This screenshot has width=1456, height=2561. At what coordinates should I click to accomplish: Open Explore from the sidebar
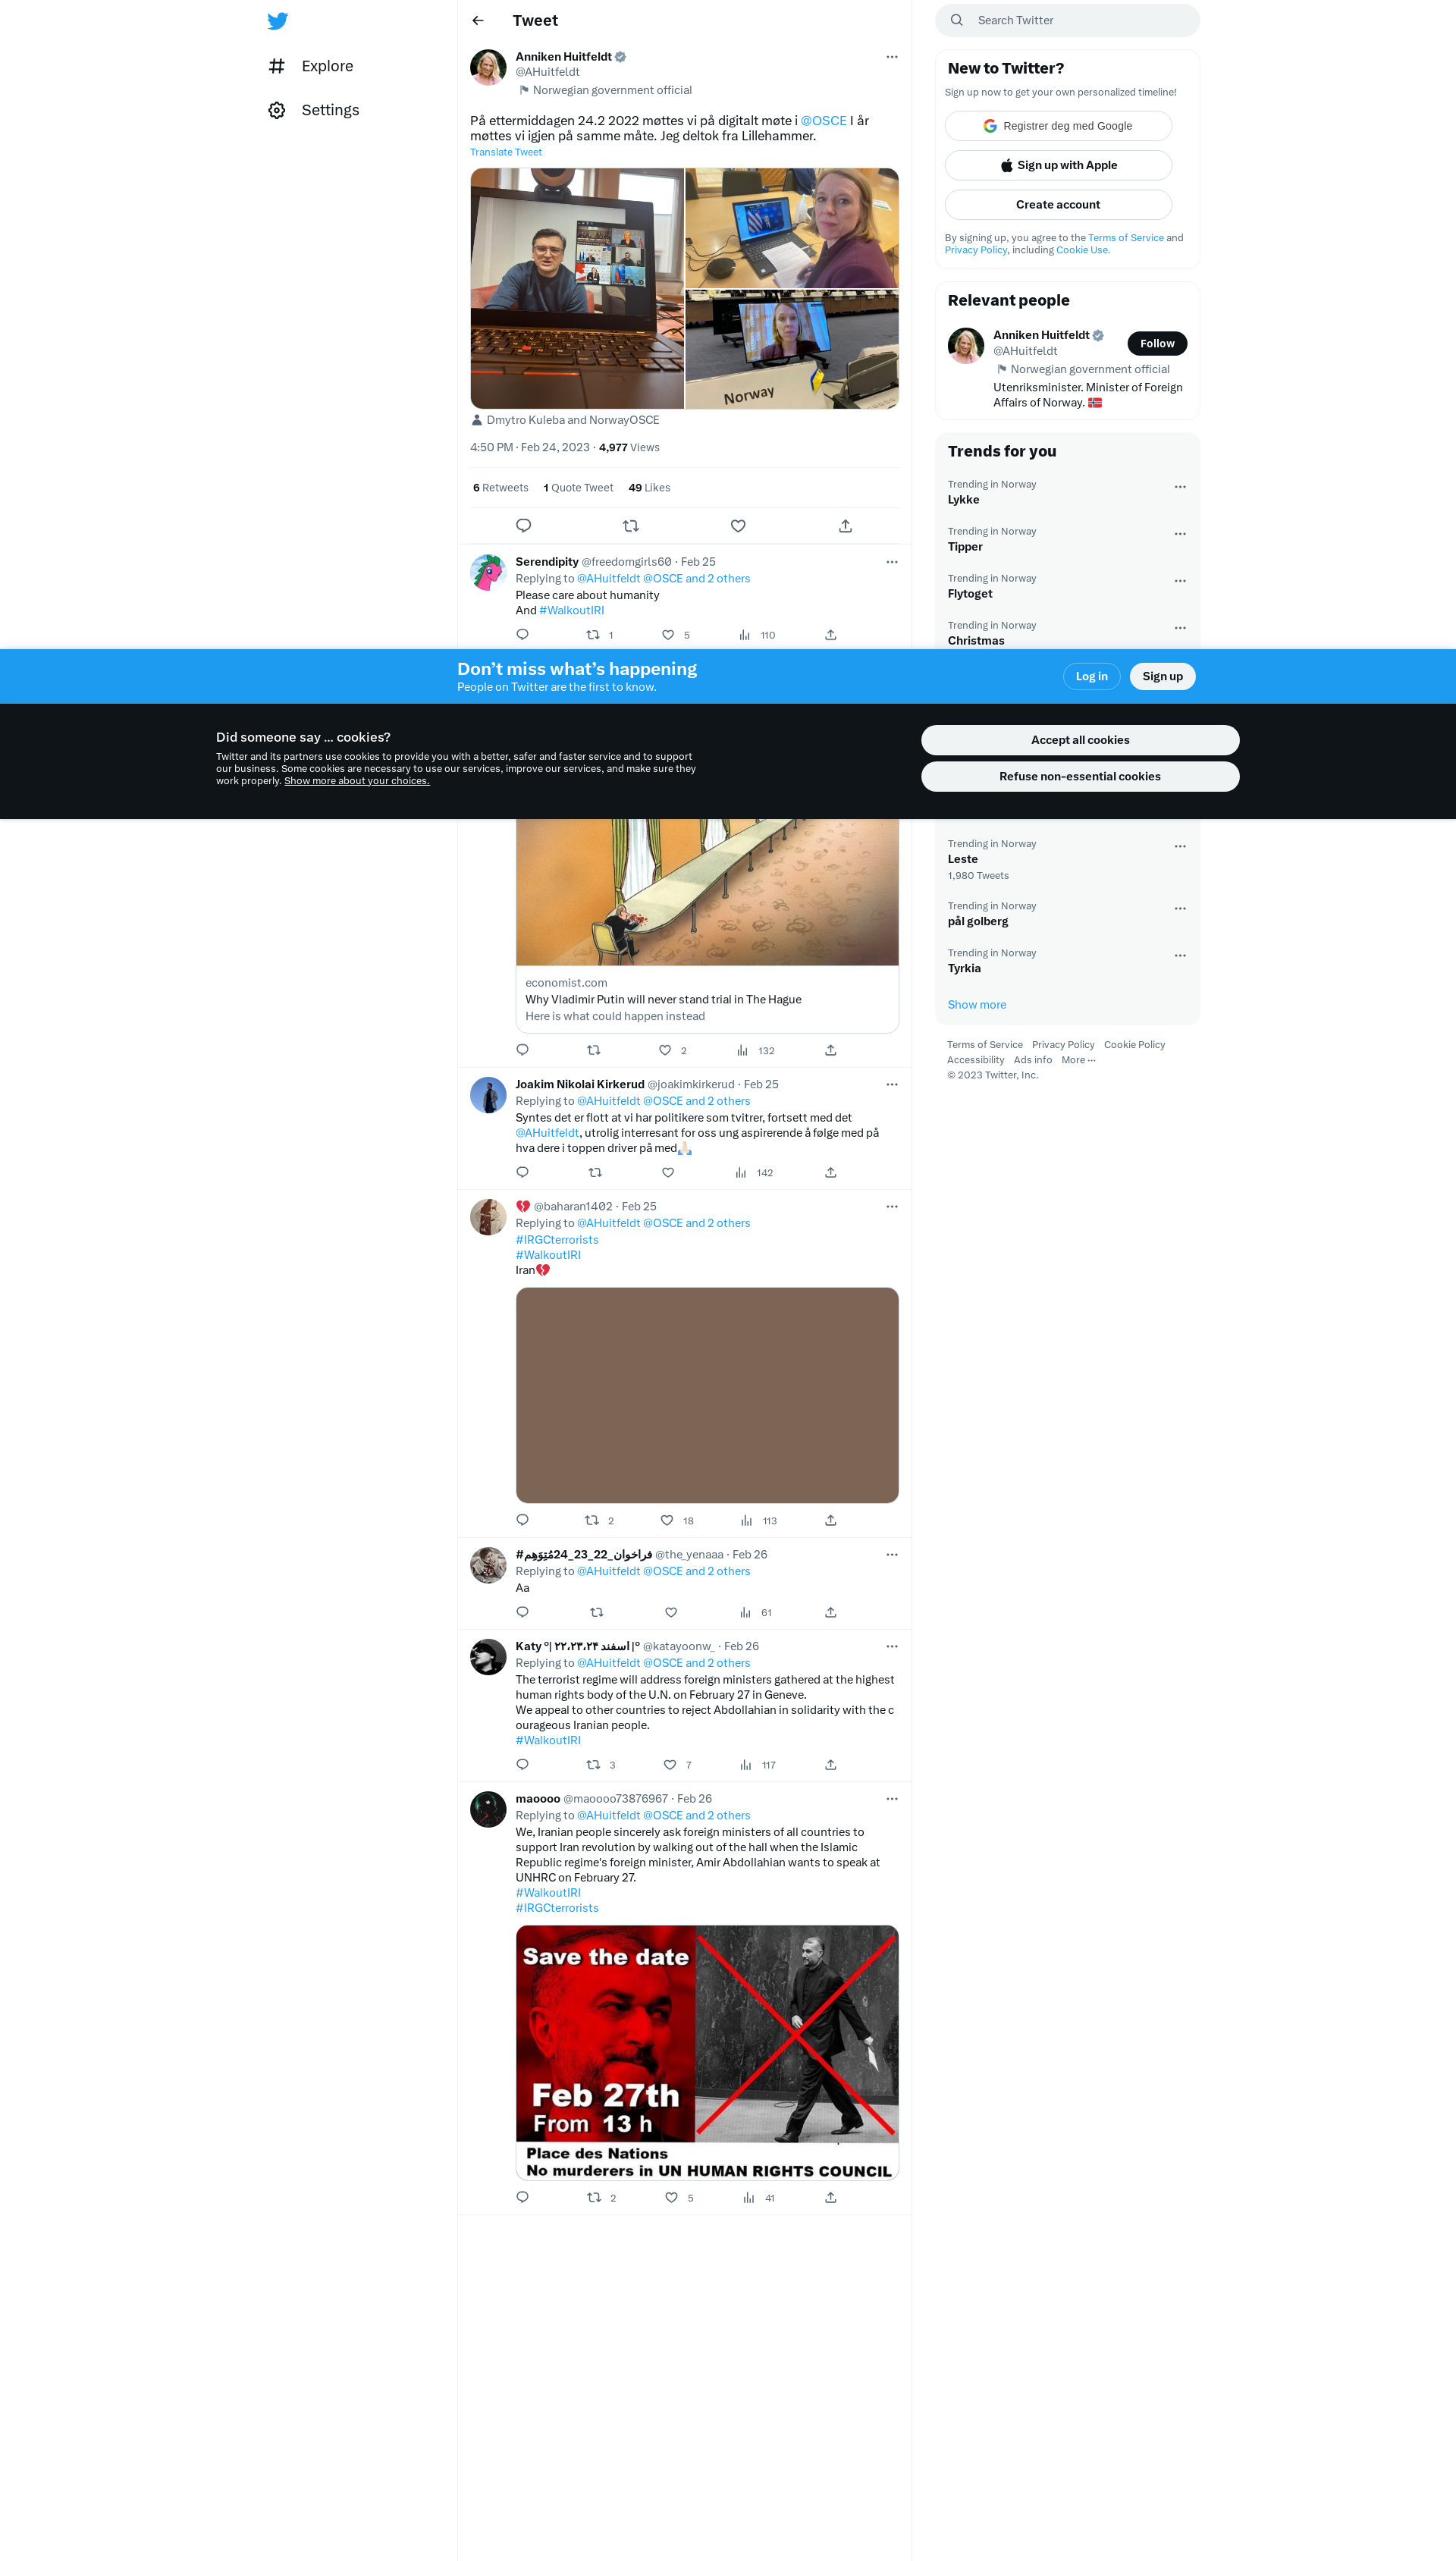[311, 66]
